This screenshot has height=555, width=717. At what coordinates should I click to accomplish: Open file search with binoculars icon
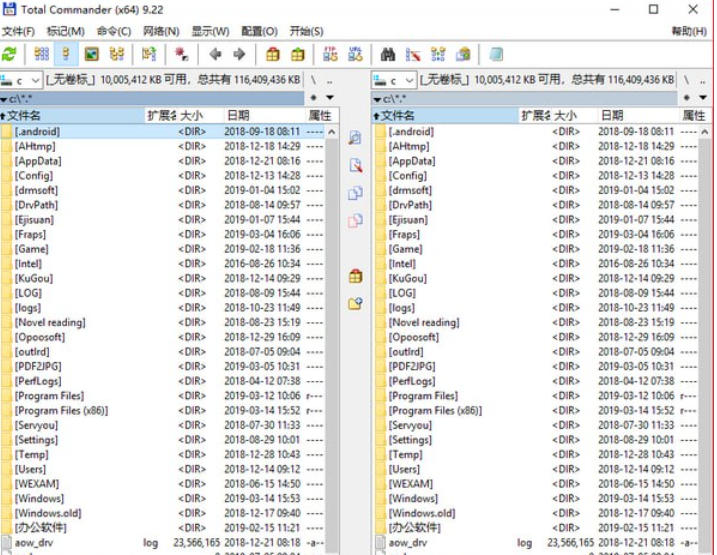(388, 54)
